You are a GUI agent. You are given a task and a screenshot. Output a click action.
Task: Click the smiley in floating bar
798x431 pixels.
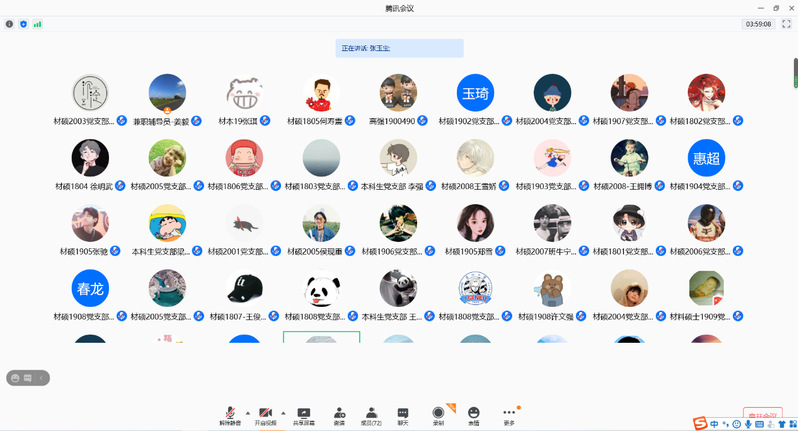pos(15,377)
